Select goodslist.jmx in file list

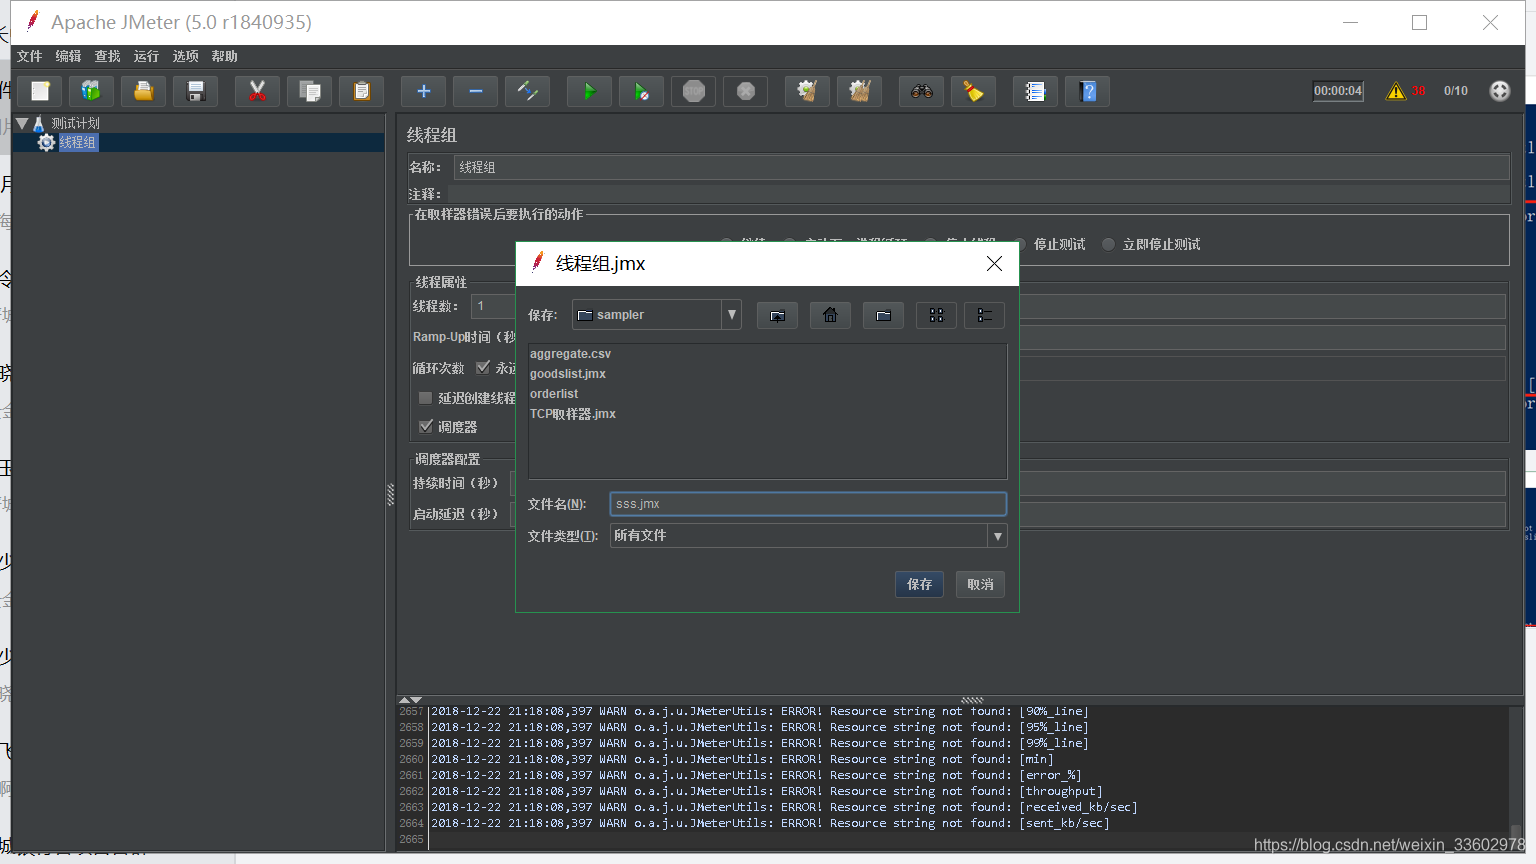(x=568, y=374)
